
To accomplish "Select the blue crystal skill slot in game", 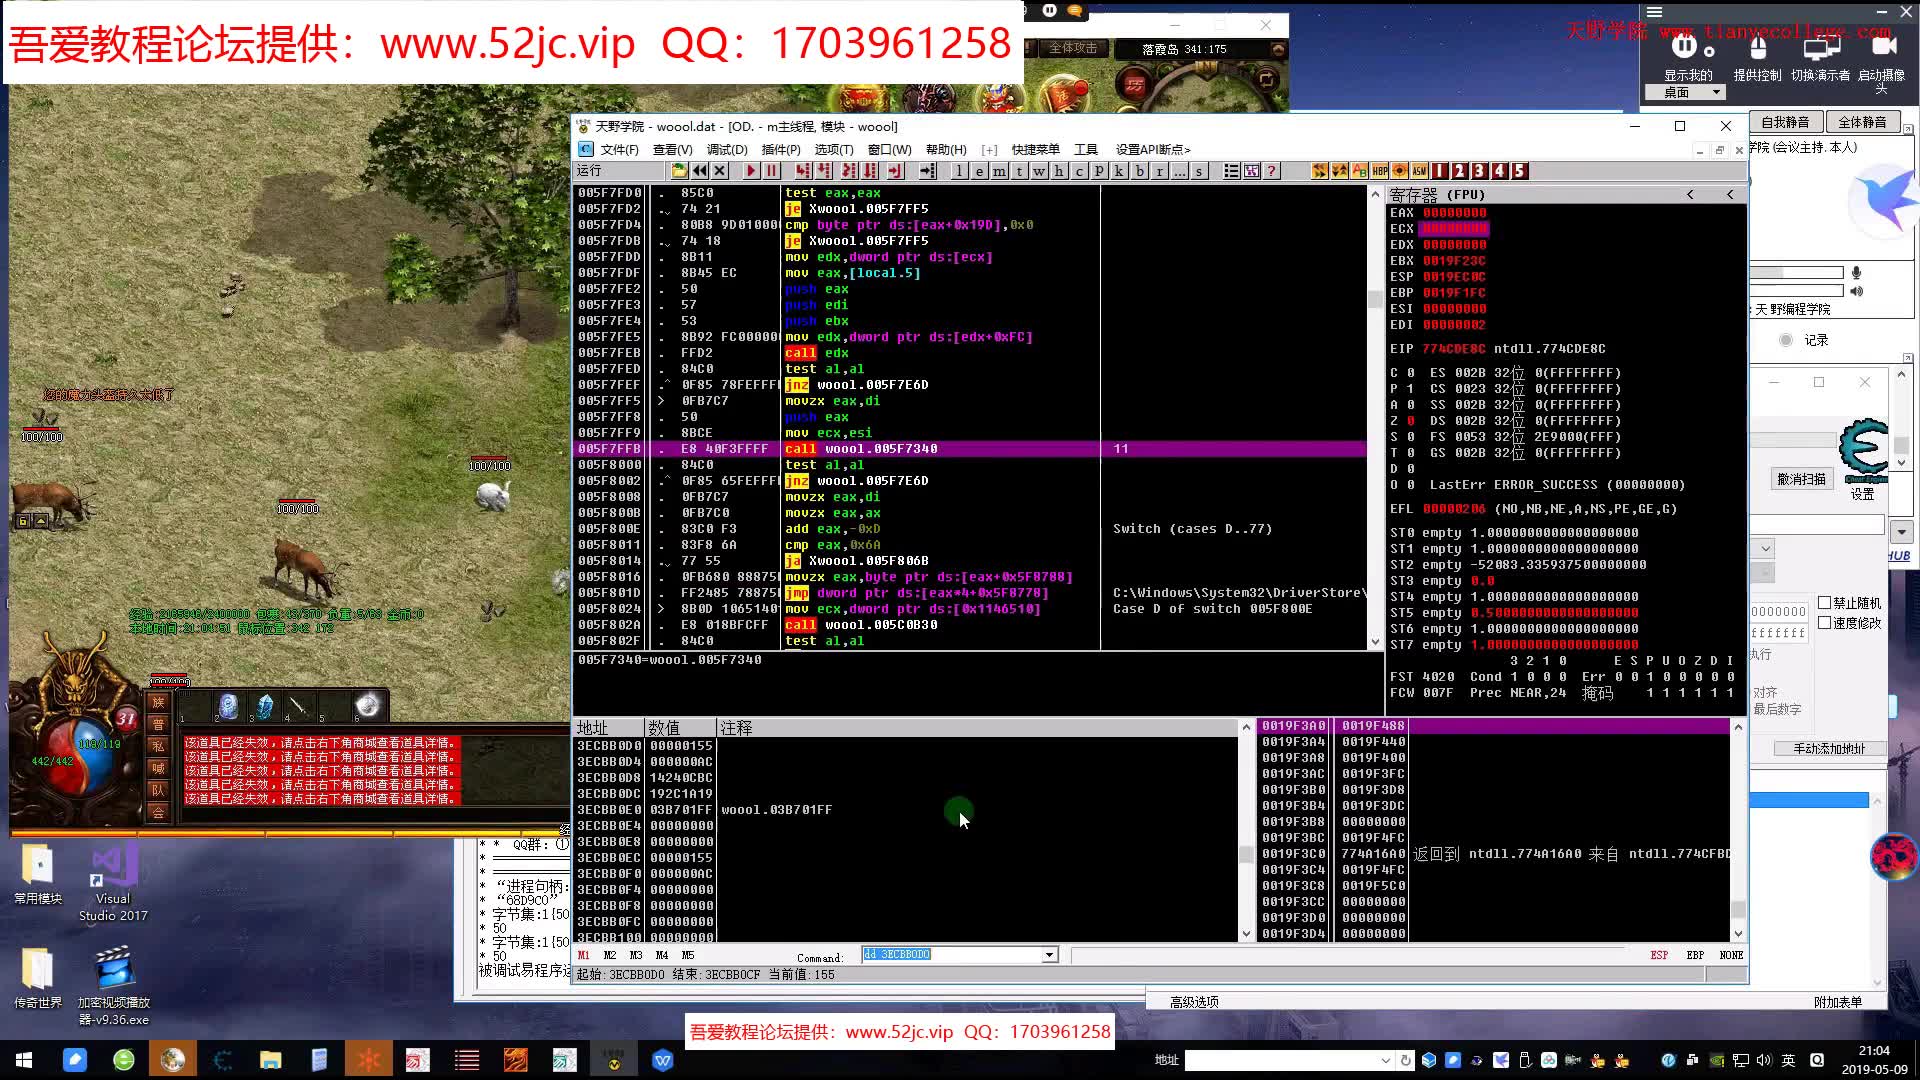I will pyautogui.click(x=264, y=706).
